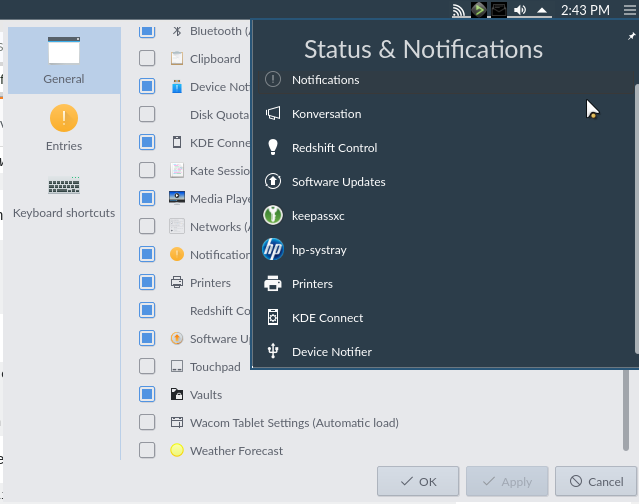Enable the Wacom Tablet Settings checkbox
Image resolution: width=639 pixels, height=504 pixels.
point(147,422)
